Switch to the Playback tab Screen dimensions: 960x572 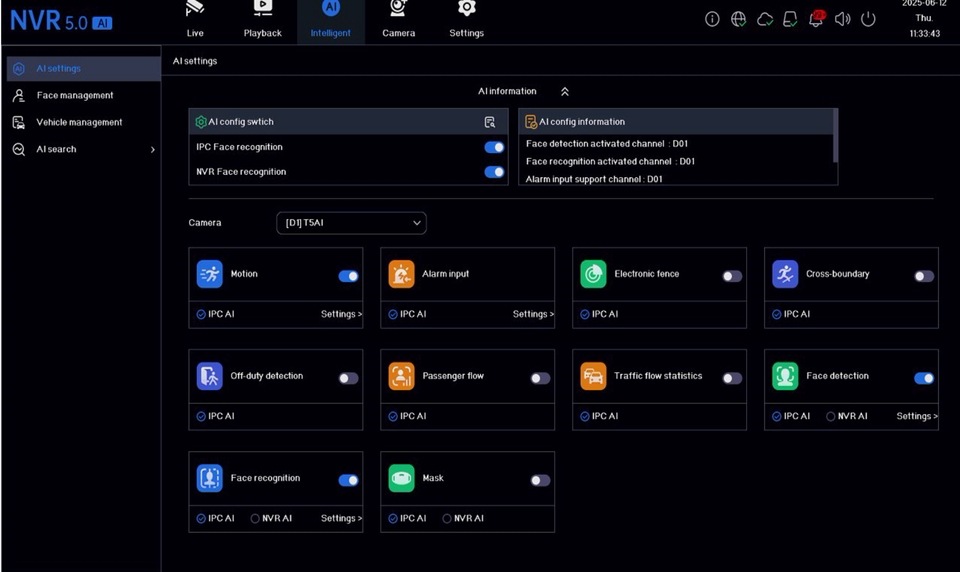click(263, 20)
